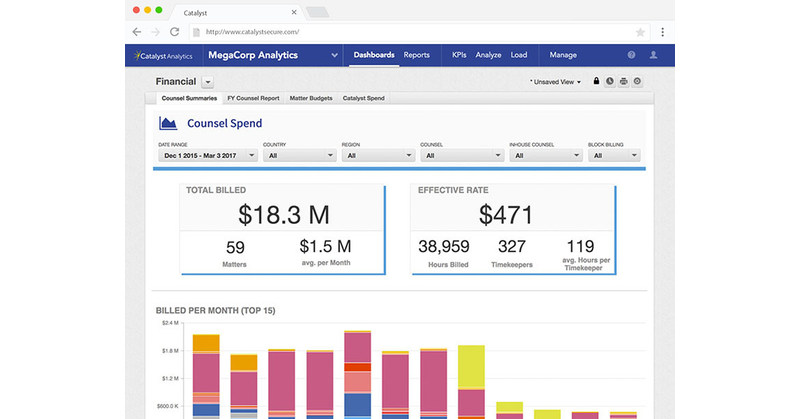Click the Manage navigation link
This screenshot has height=419, width=800.
[x=563, y=55]
